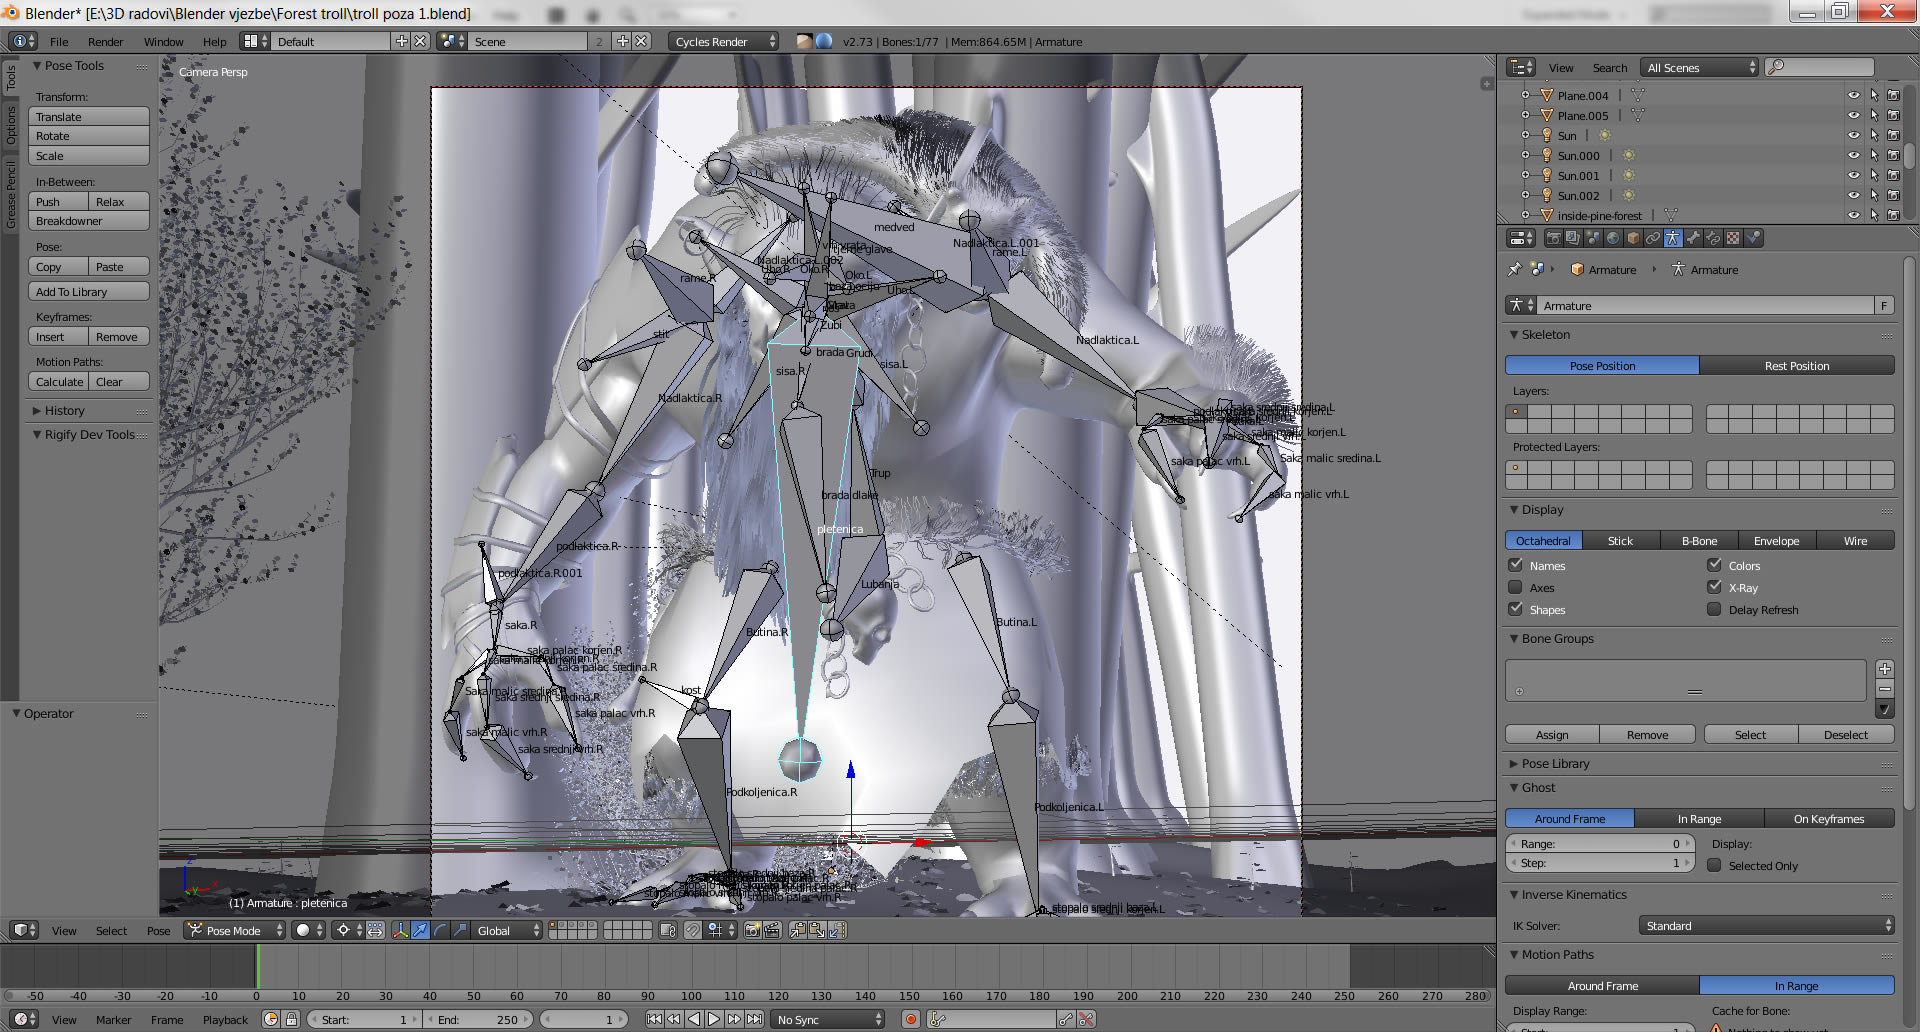Hide Sun.001 using its eye icon
1920x1032 pixels.
(x=1853, y=175)
